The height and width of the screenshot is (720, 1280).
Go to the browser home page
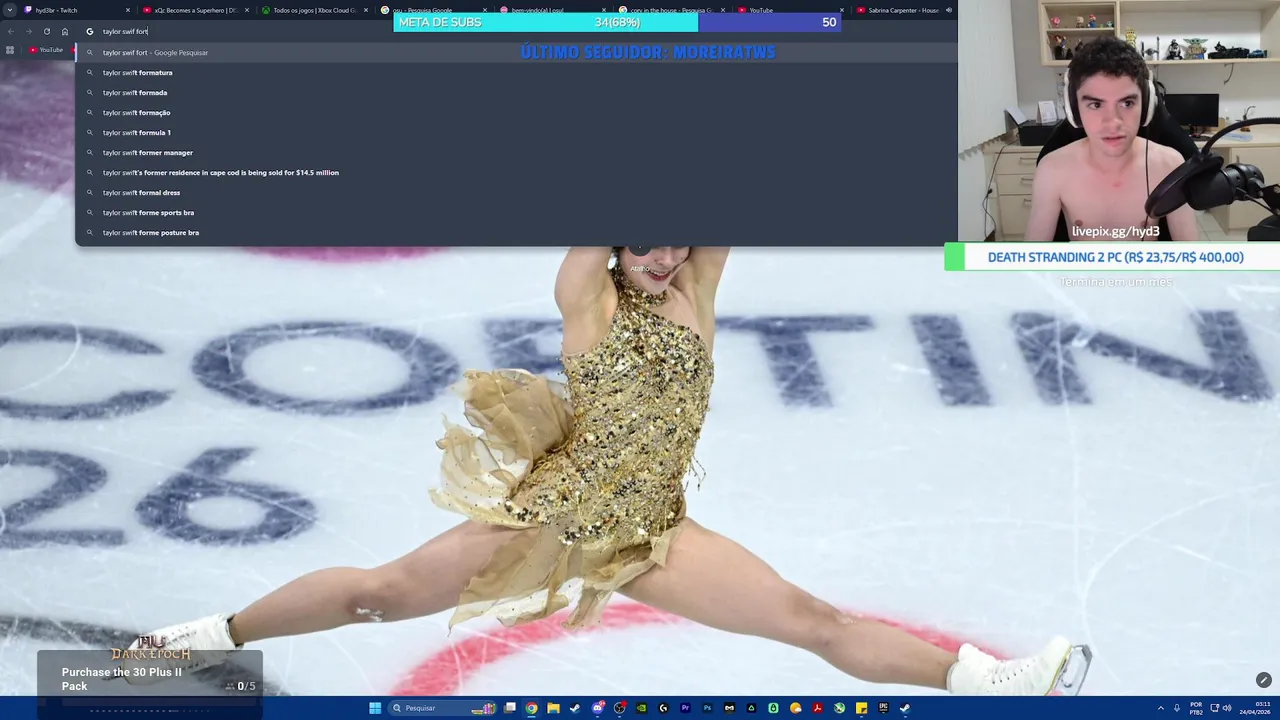pyautogui.click(x=65, y=31)
